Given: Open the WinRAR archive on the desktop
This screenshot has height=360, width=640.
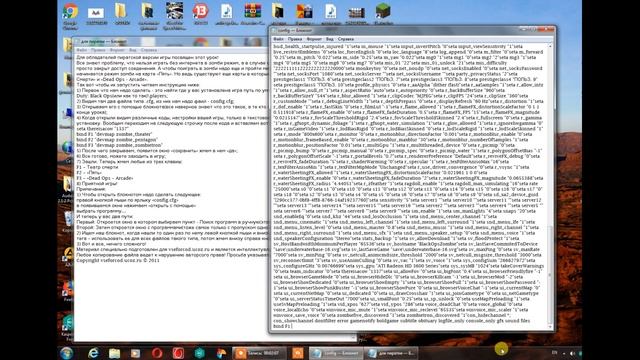Looking at the screenshot, I should click(253, 11).
